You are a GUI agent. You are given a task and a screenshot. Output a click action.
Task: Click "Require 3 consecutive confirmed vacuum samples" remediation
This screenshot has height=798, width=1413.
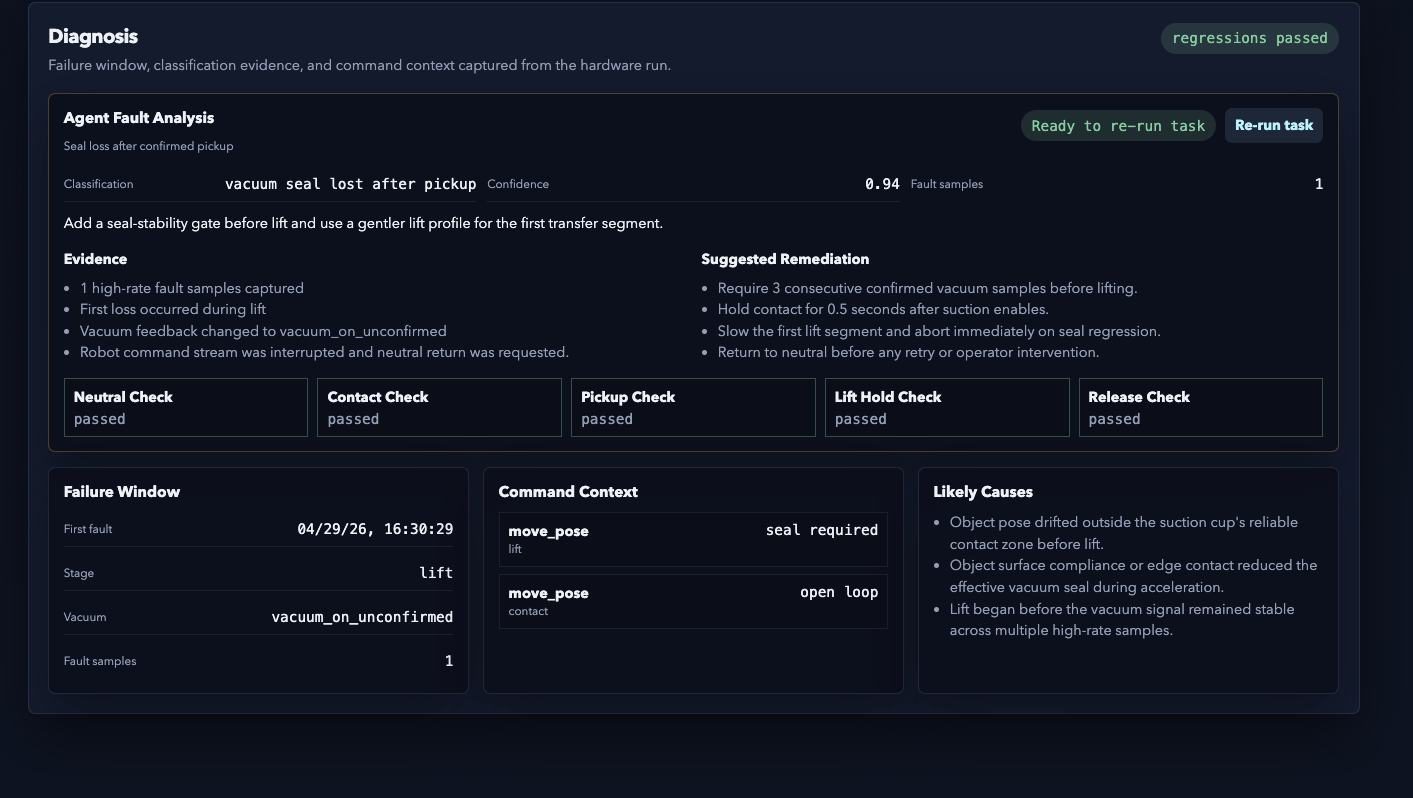pyautogui.click(x=927, y=288)
